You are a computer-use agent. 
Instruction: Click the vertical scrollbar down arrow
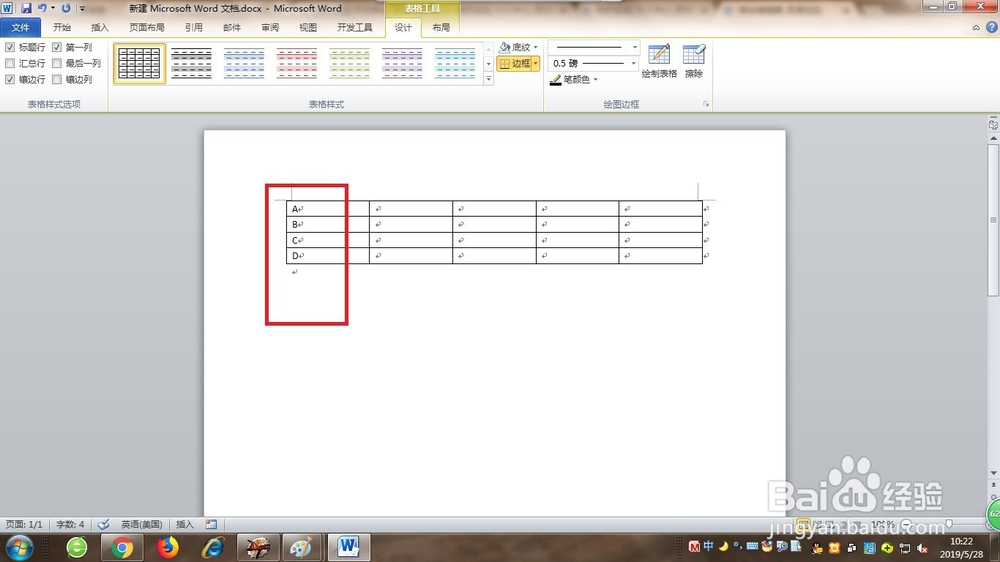pos(993,473)
